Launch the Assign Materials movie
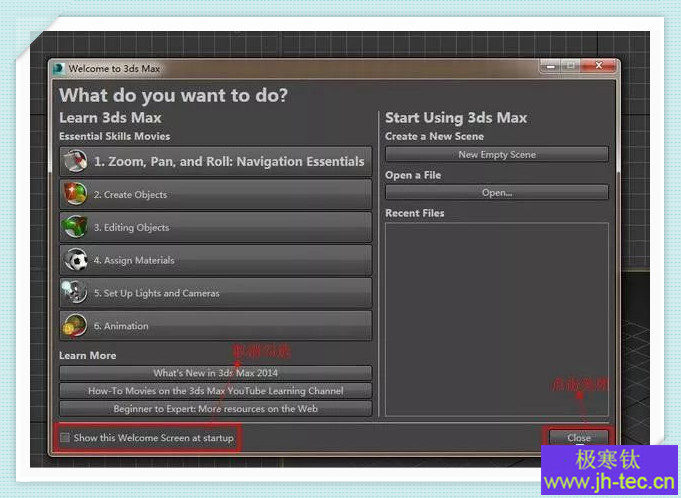The width and height of the screenshot is (681, 498). 215,260
